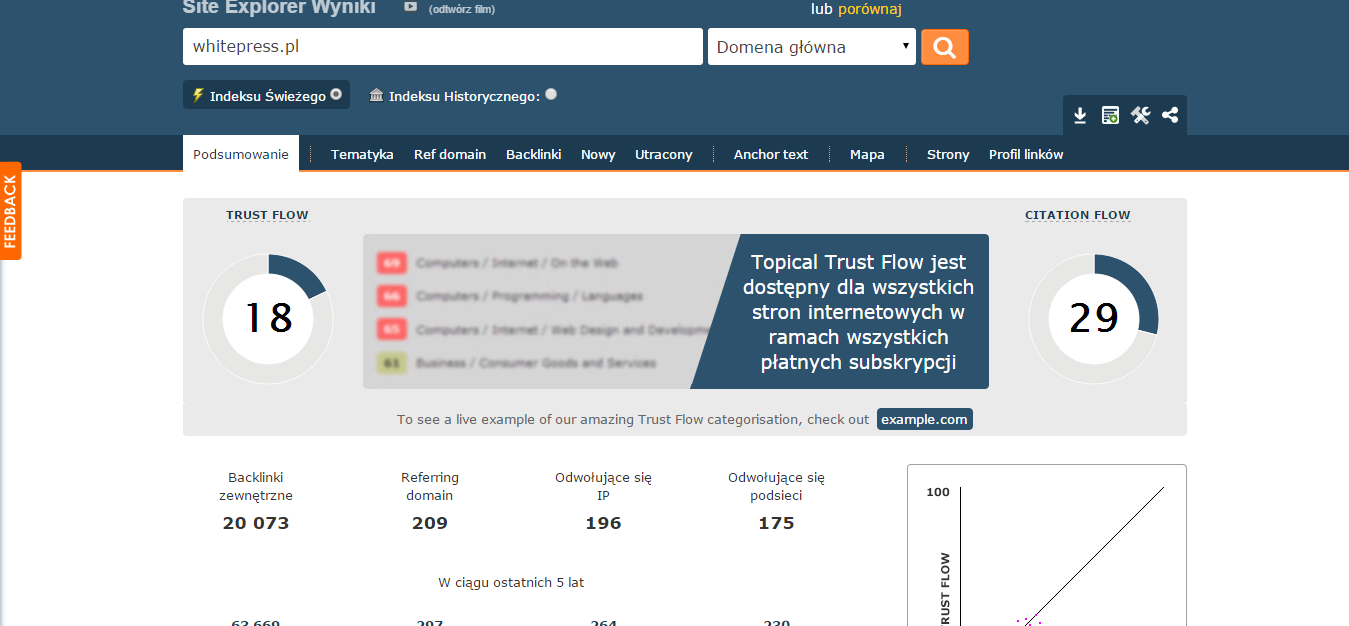Click the bank building Historic Index icon
This screenshot has width=1349, height=626.
(376, 95)
